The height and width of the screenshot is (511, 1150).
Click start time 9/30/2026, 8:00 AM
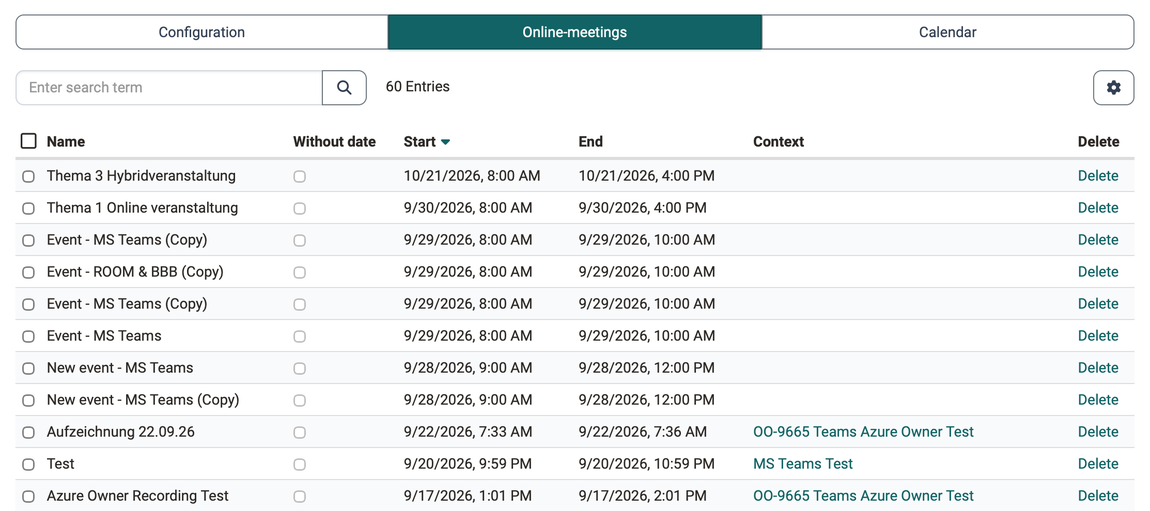coord(468,208)
